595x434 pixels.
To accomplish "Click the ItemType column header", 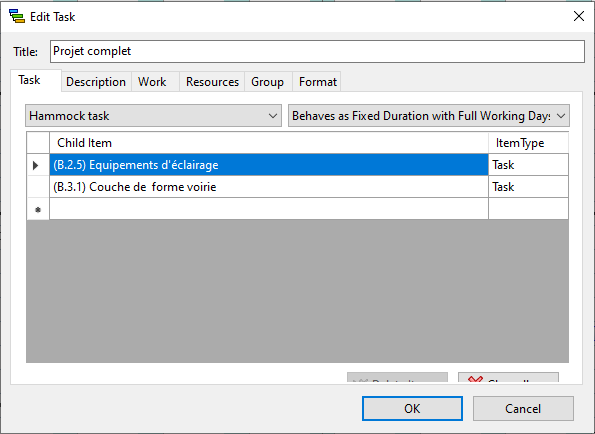I will pyautogui.click(x=528, y=143).
